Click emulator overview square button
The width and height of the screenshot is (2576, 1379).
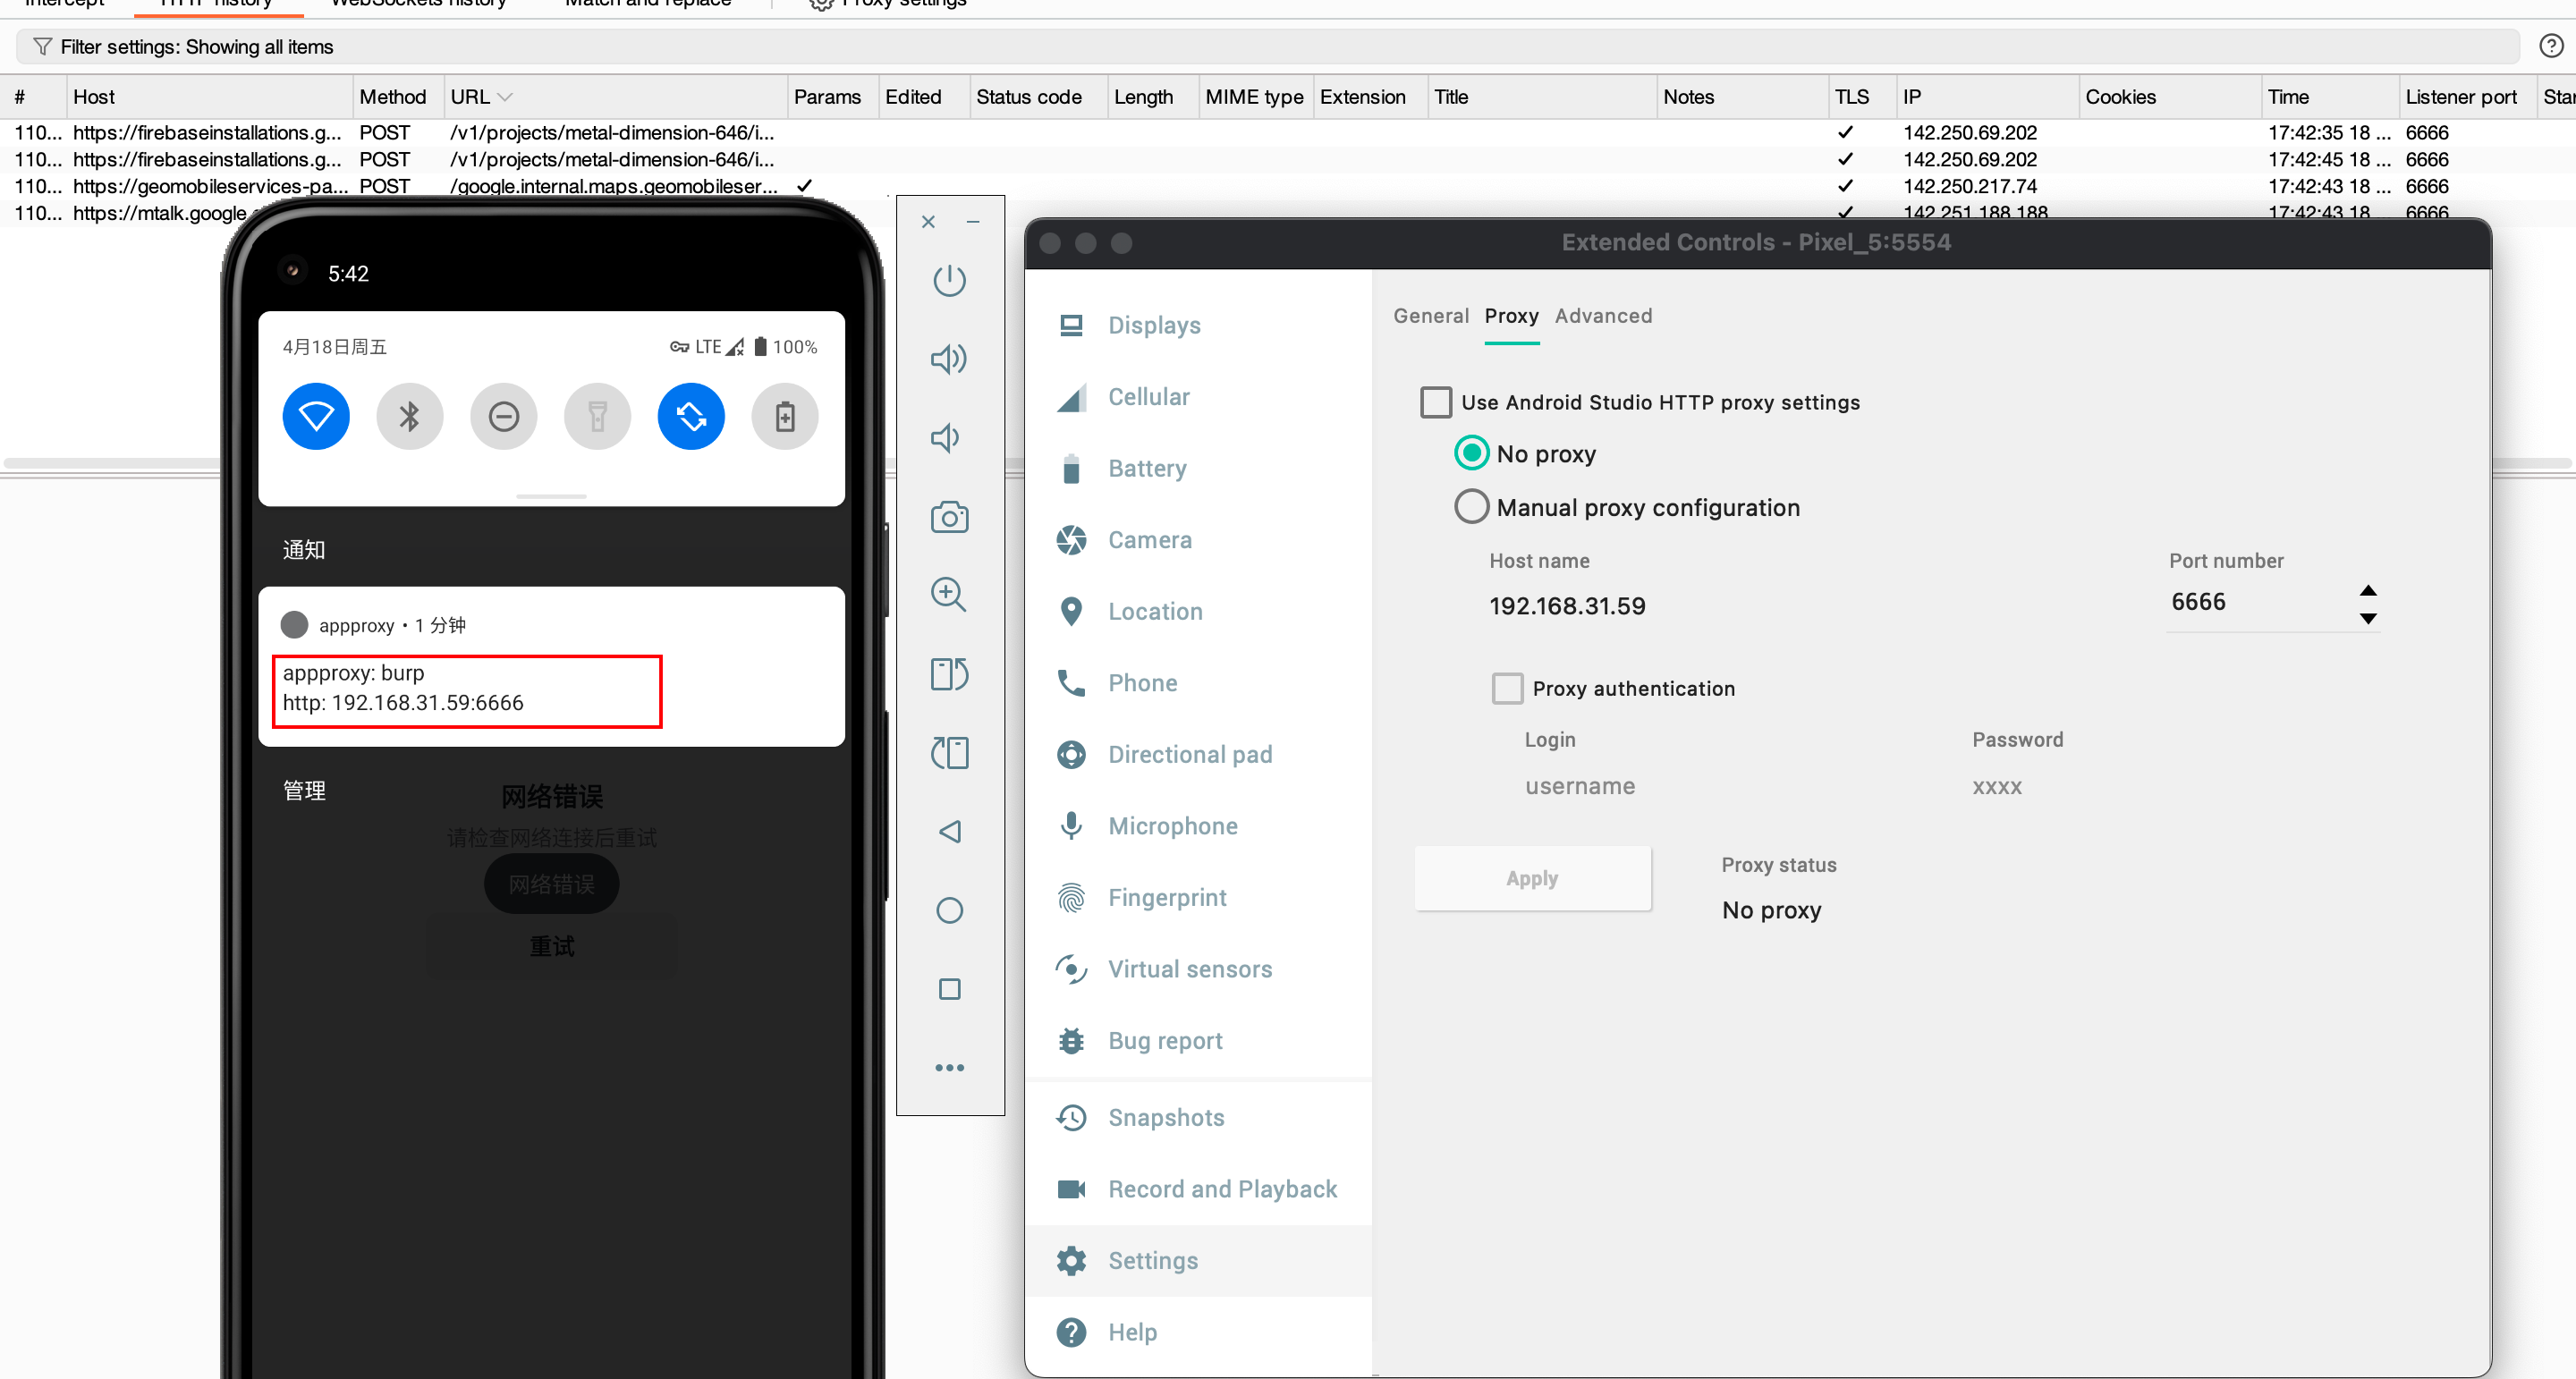click(x=949, y=989)
